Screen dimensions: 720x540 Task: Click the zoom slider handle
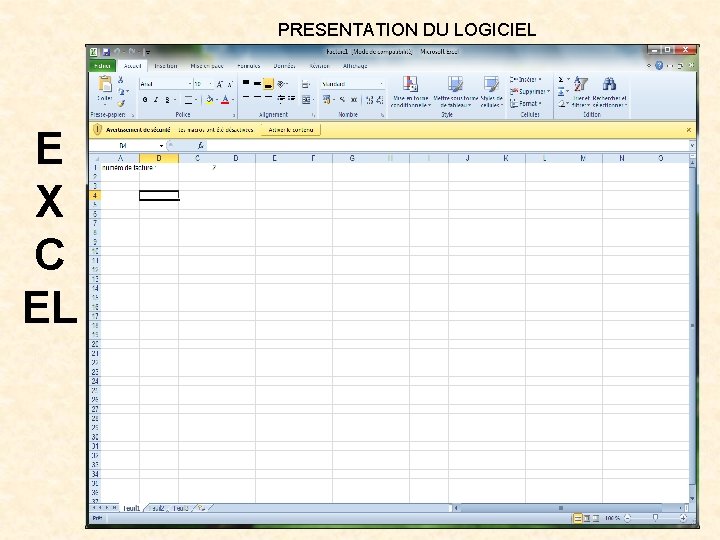[x=655, y=518]
